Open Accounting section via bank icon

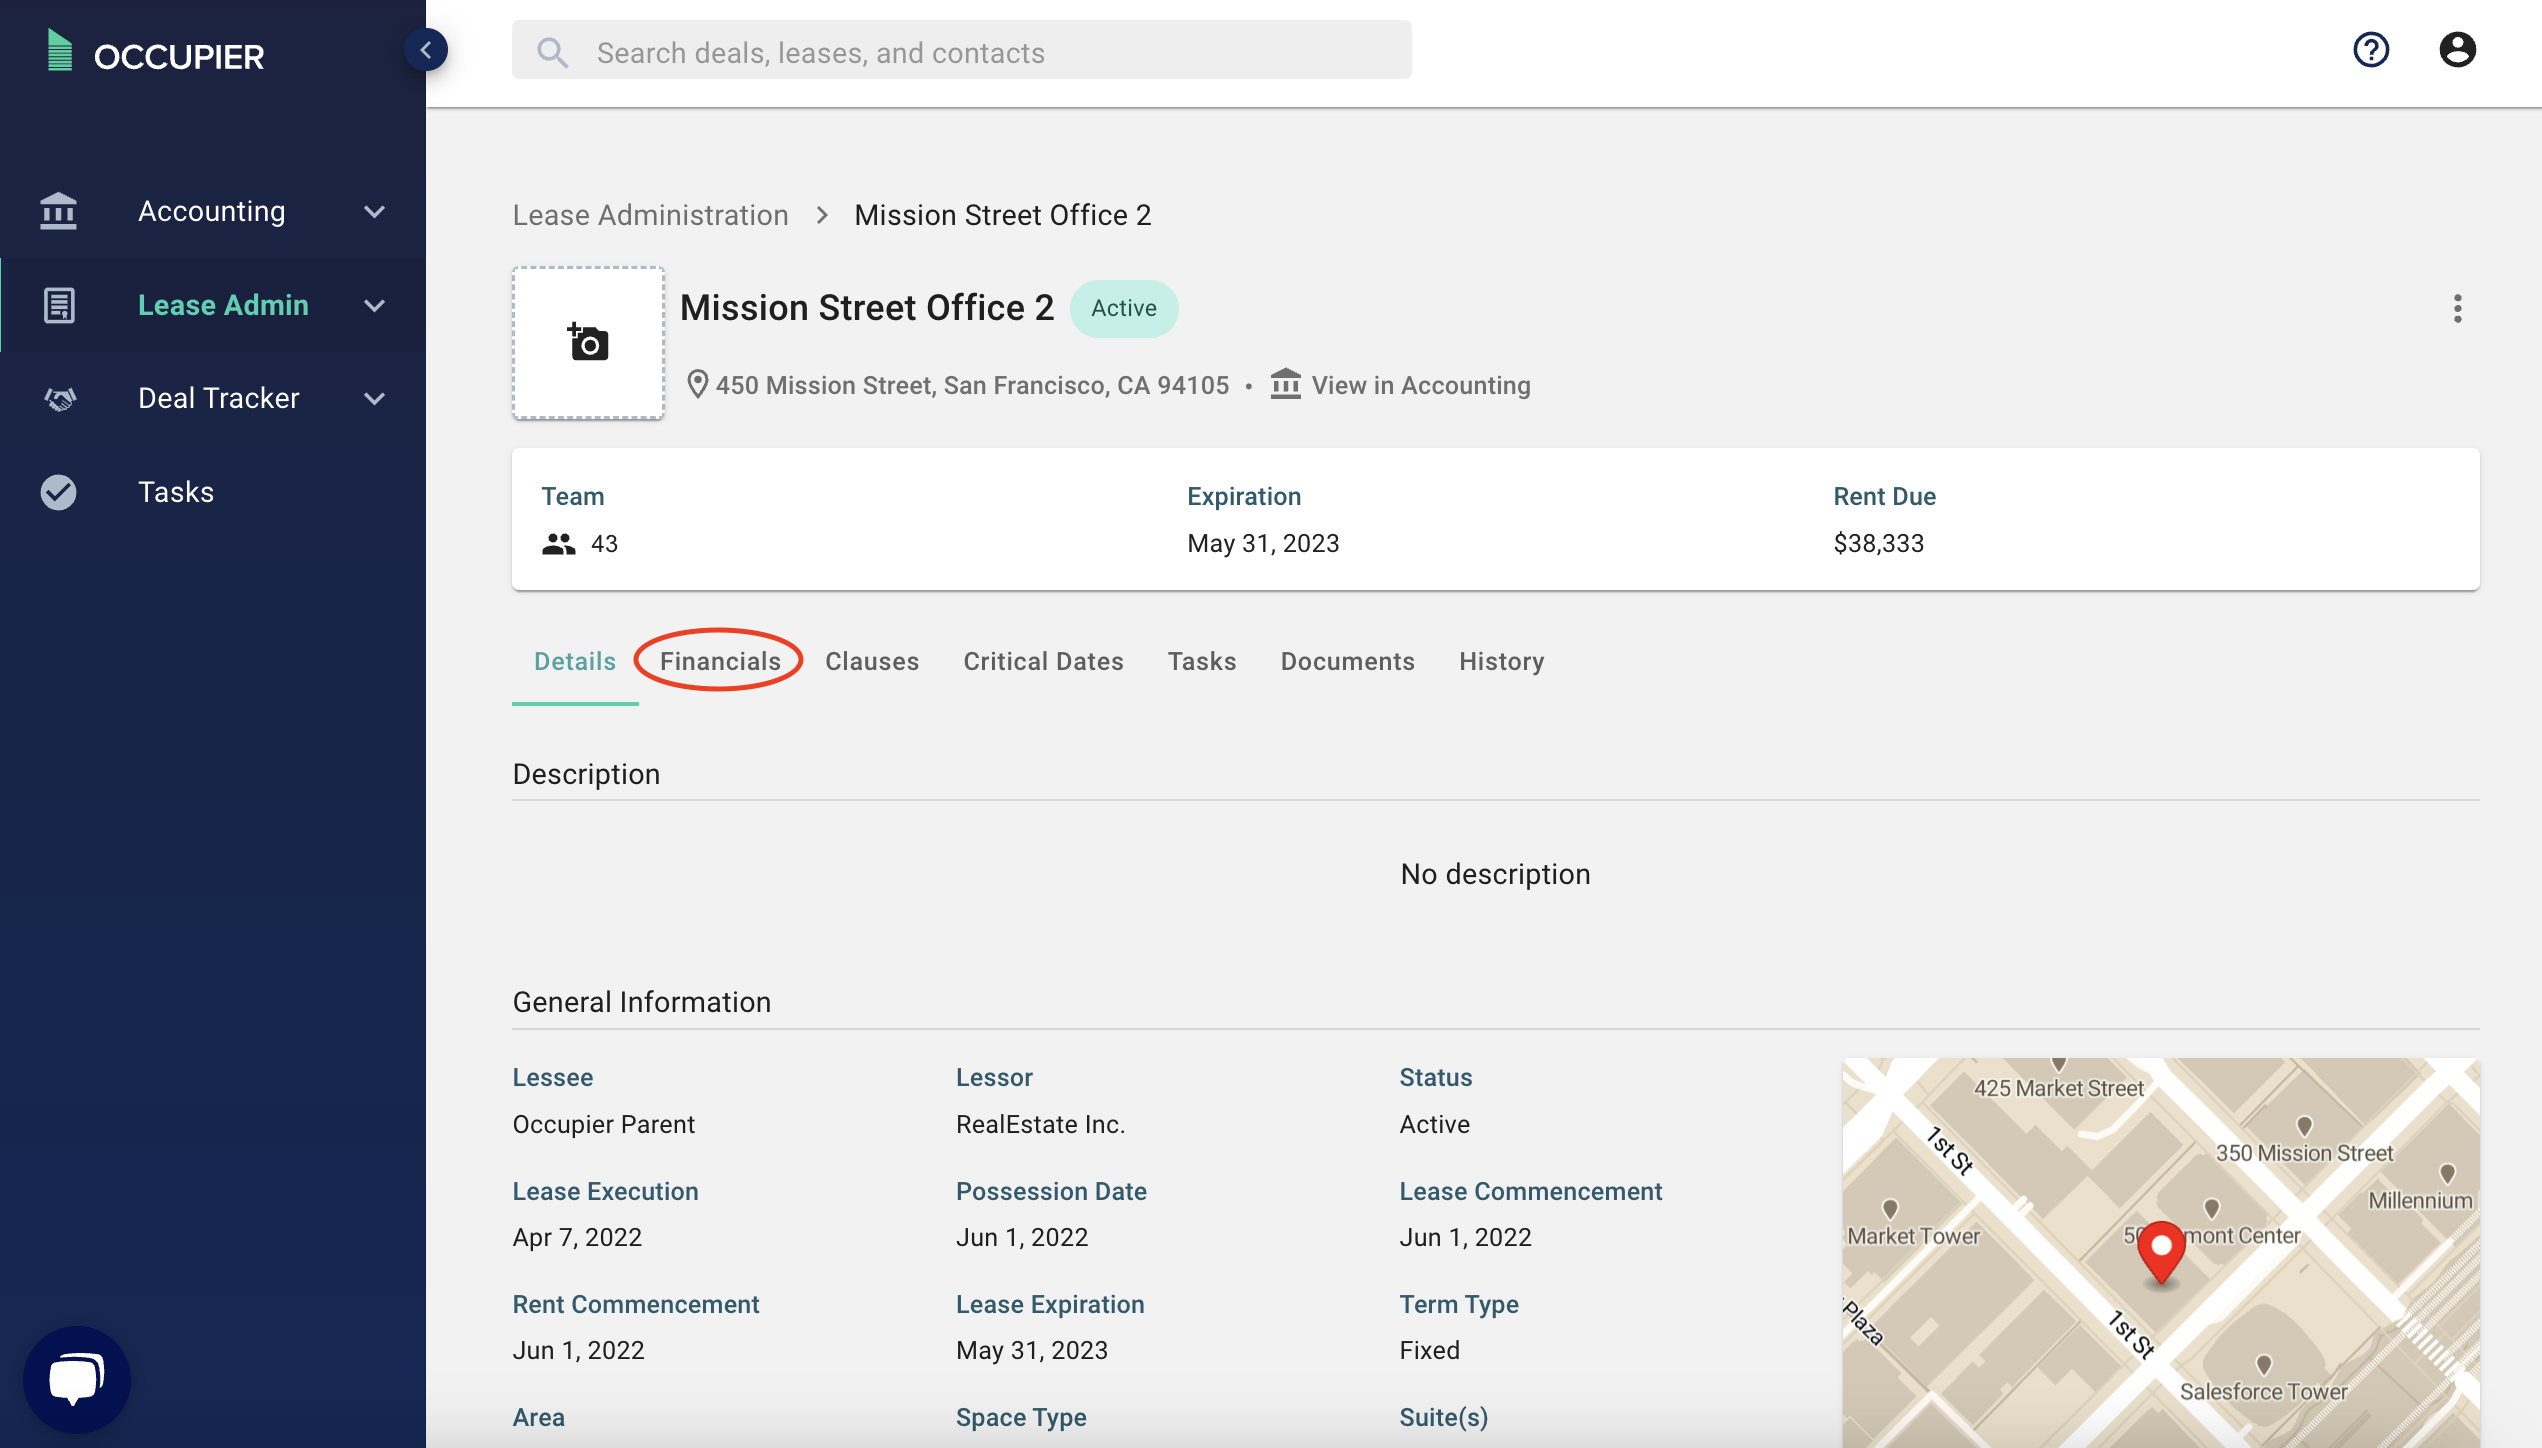(x=58, y=211)
